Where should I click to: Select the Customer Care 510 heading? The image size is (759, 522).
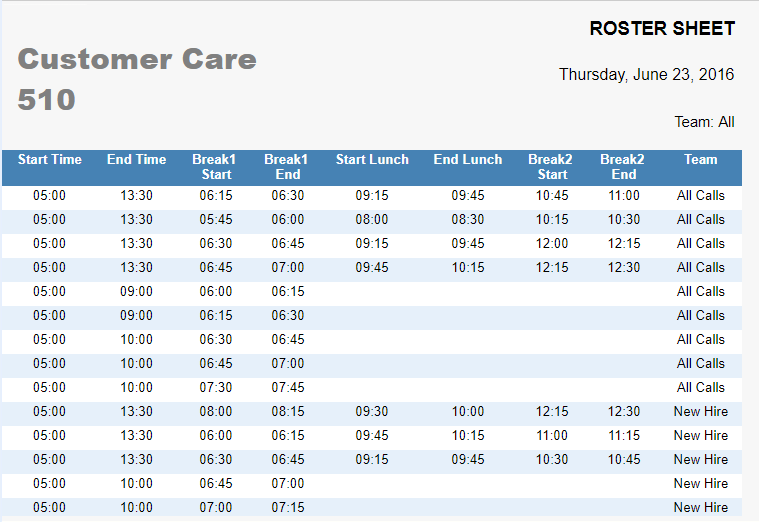pyautogui.click(x=137, y=79)
